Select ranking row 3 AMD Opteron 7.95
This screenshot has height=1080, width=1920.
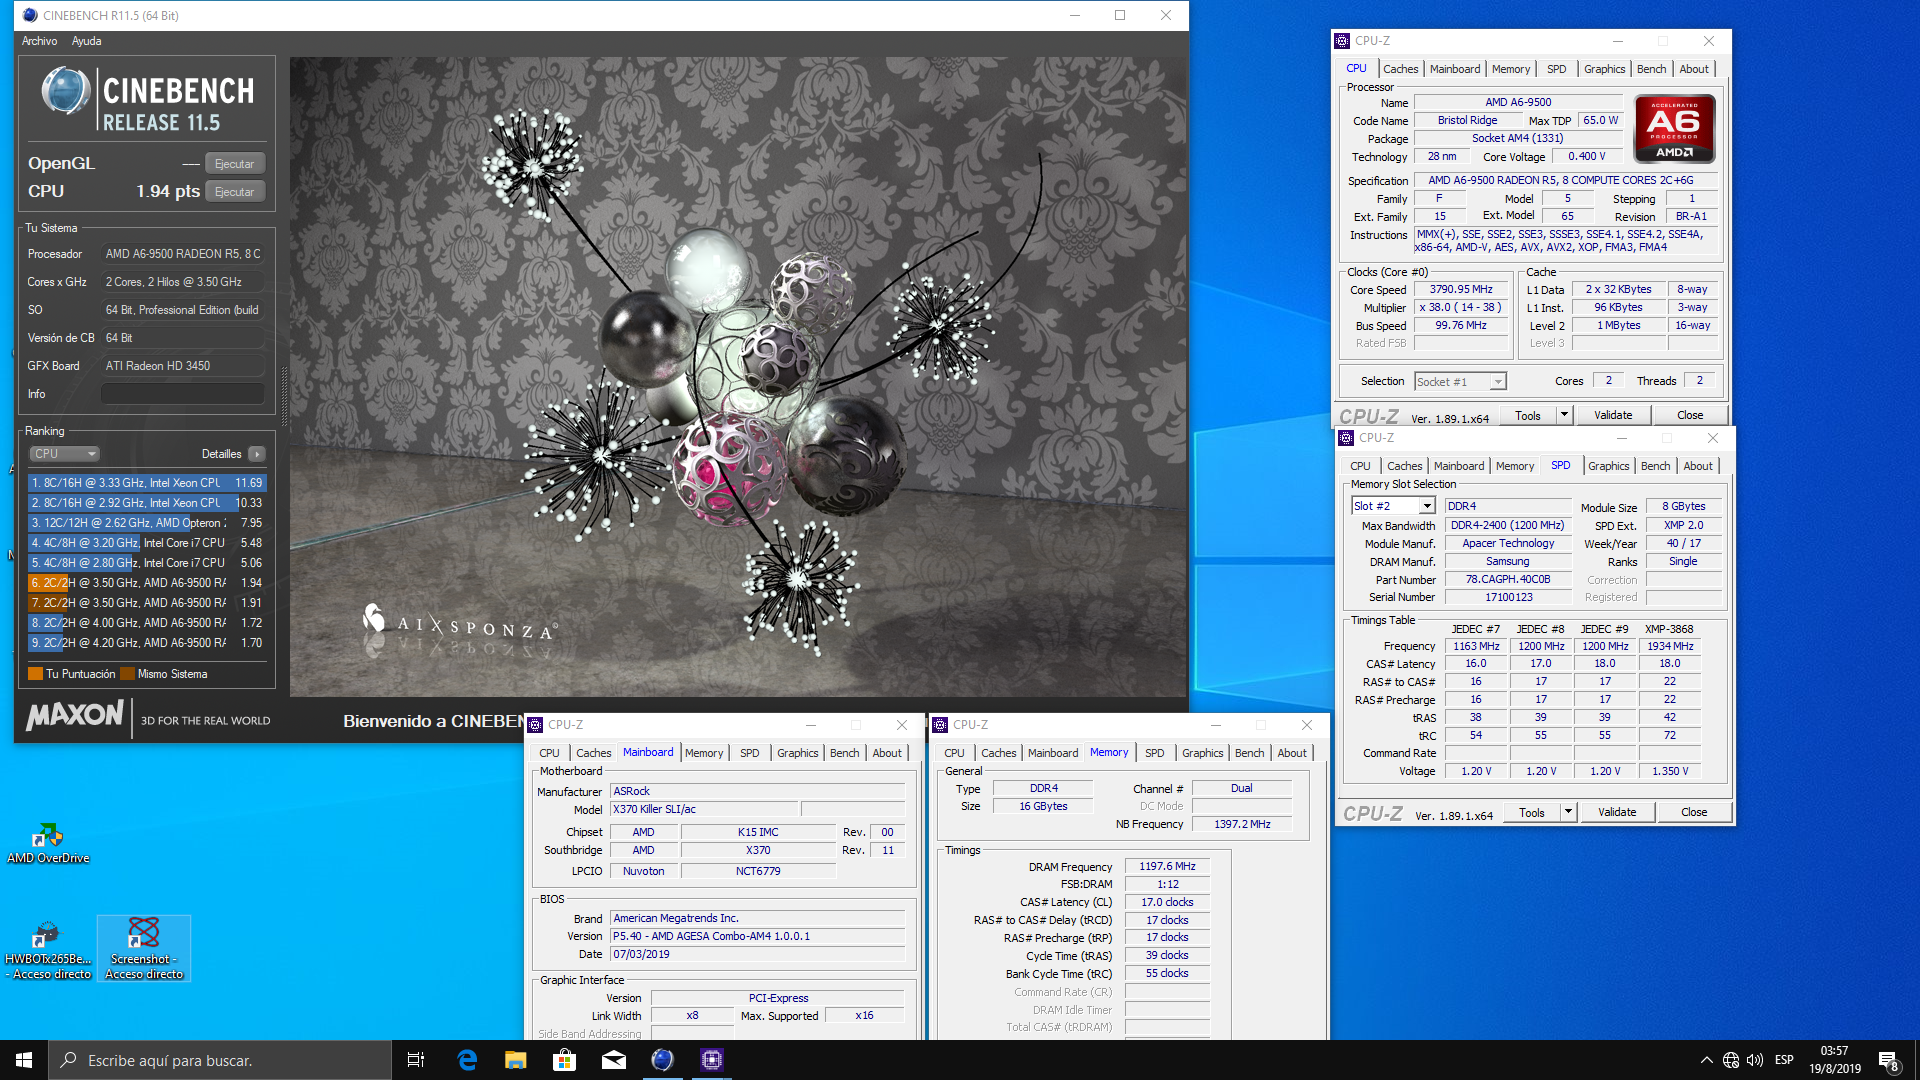(x=147, y=523)
